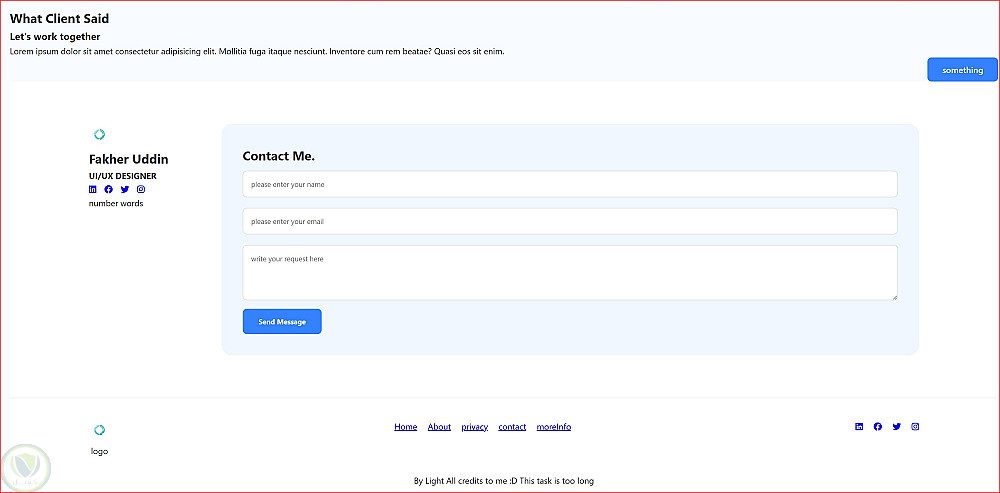Open Facebook icon under UI/UX DESIGNER
The height and width of the screenshot is (493, 1000).
(109, 189)
